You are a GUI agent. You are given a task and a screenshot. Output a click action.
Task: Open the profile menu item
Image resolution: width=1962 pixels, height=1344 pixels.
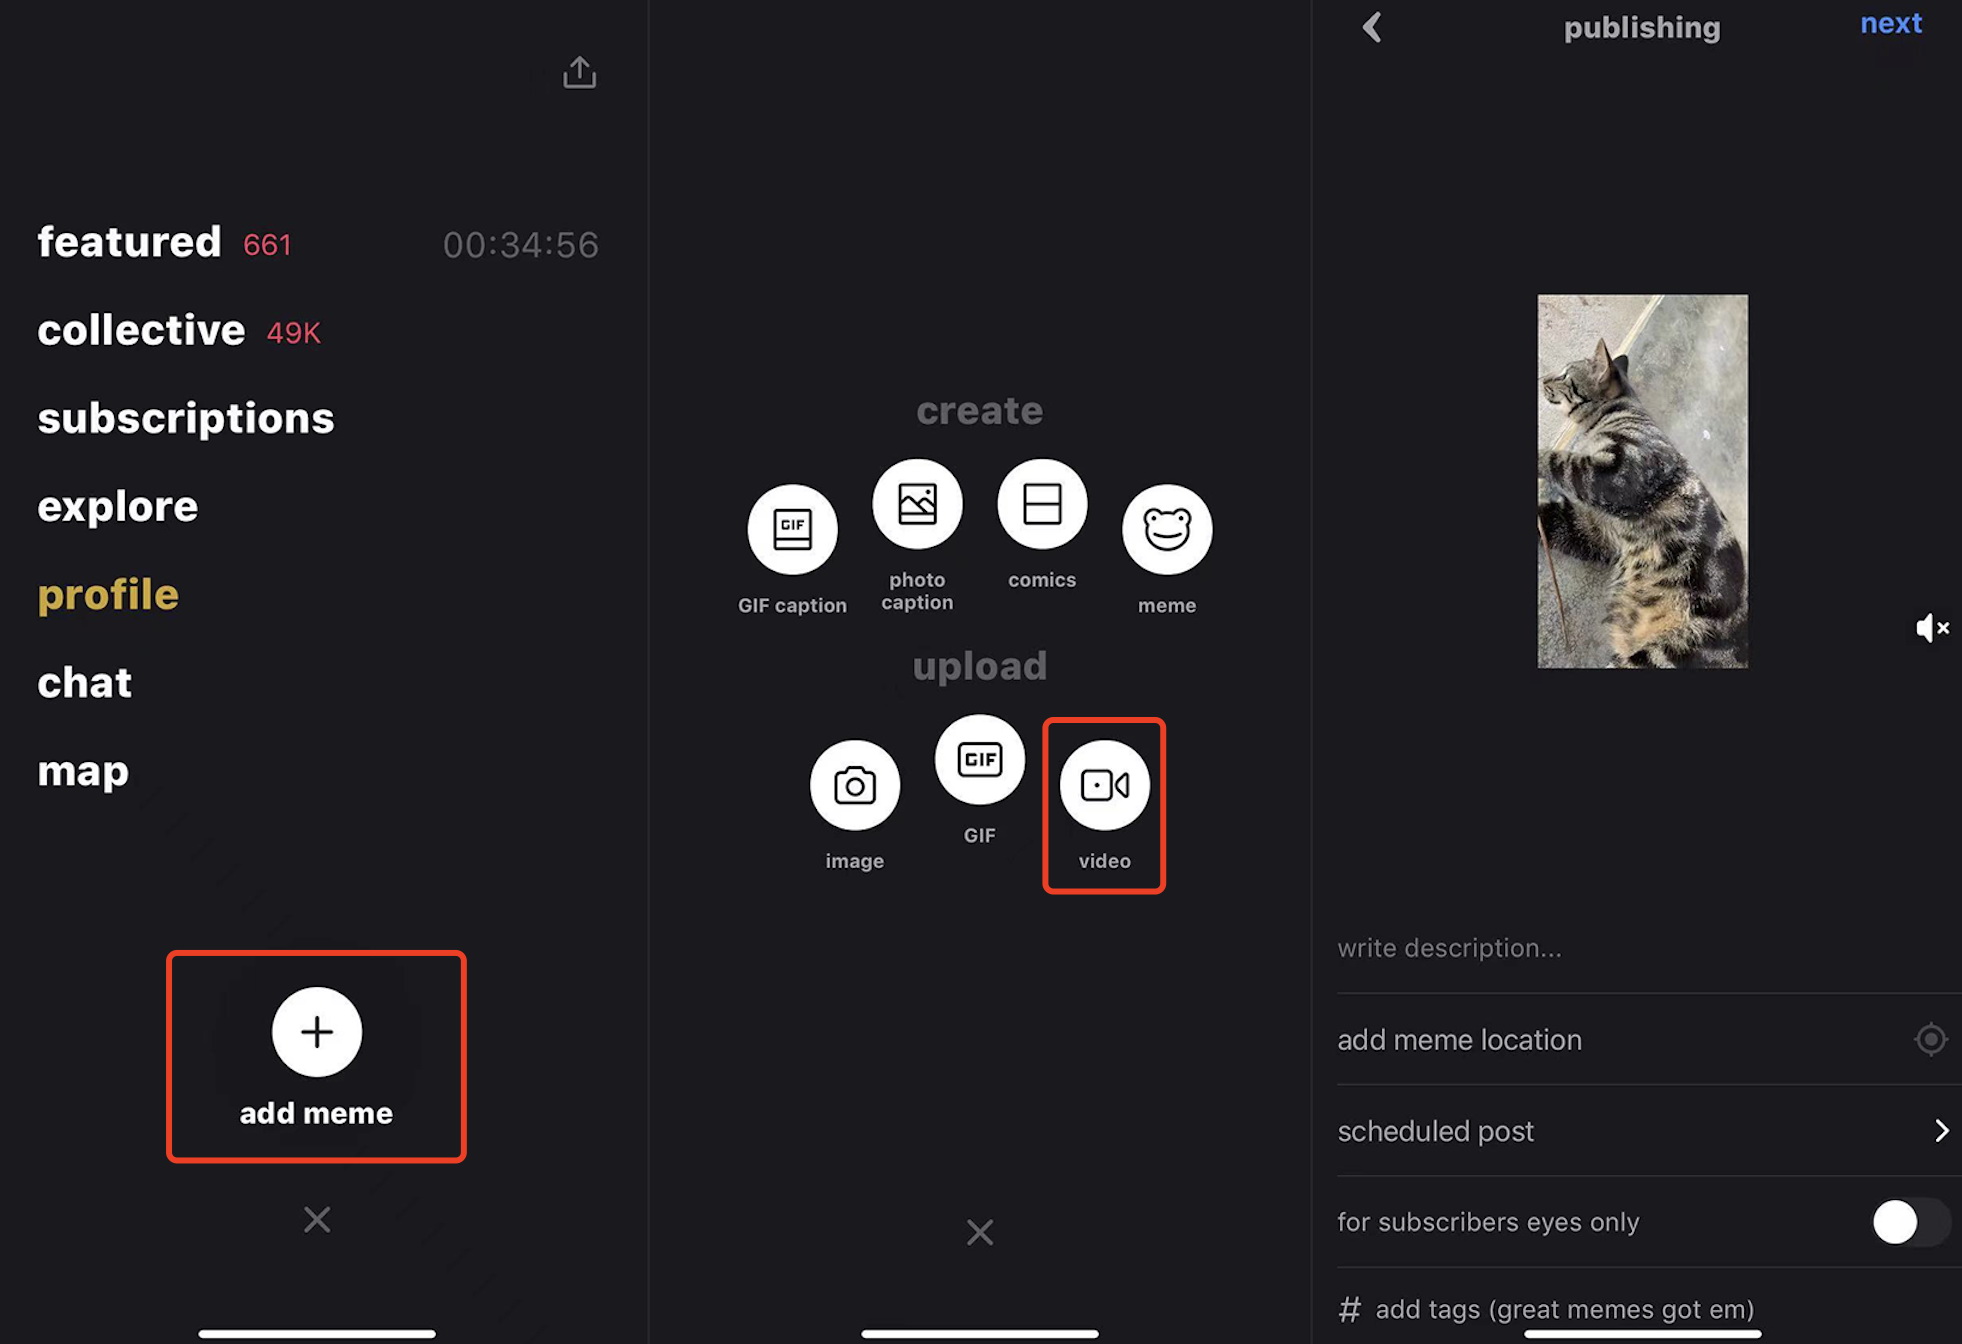tap(108, 595)
